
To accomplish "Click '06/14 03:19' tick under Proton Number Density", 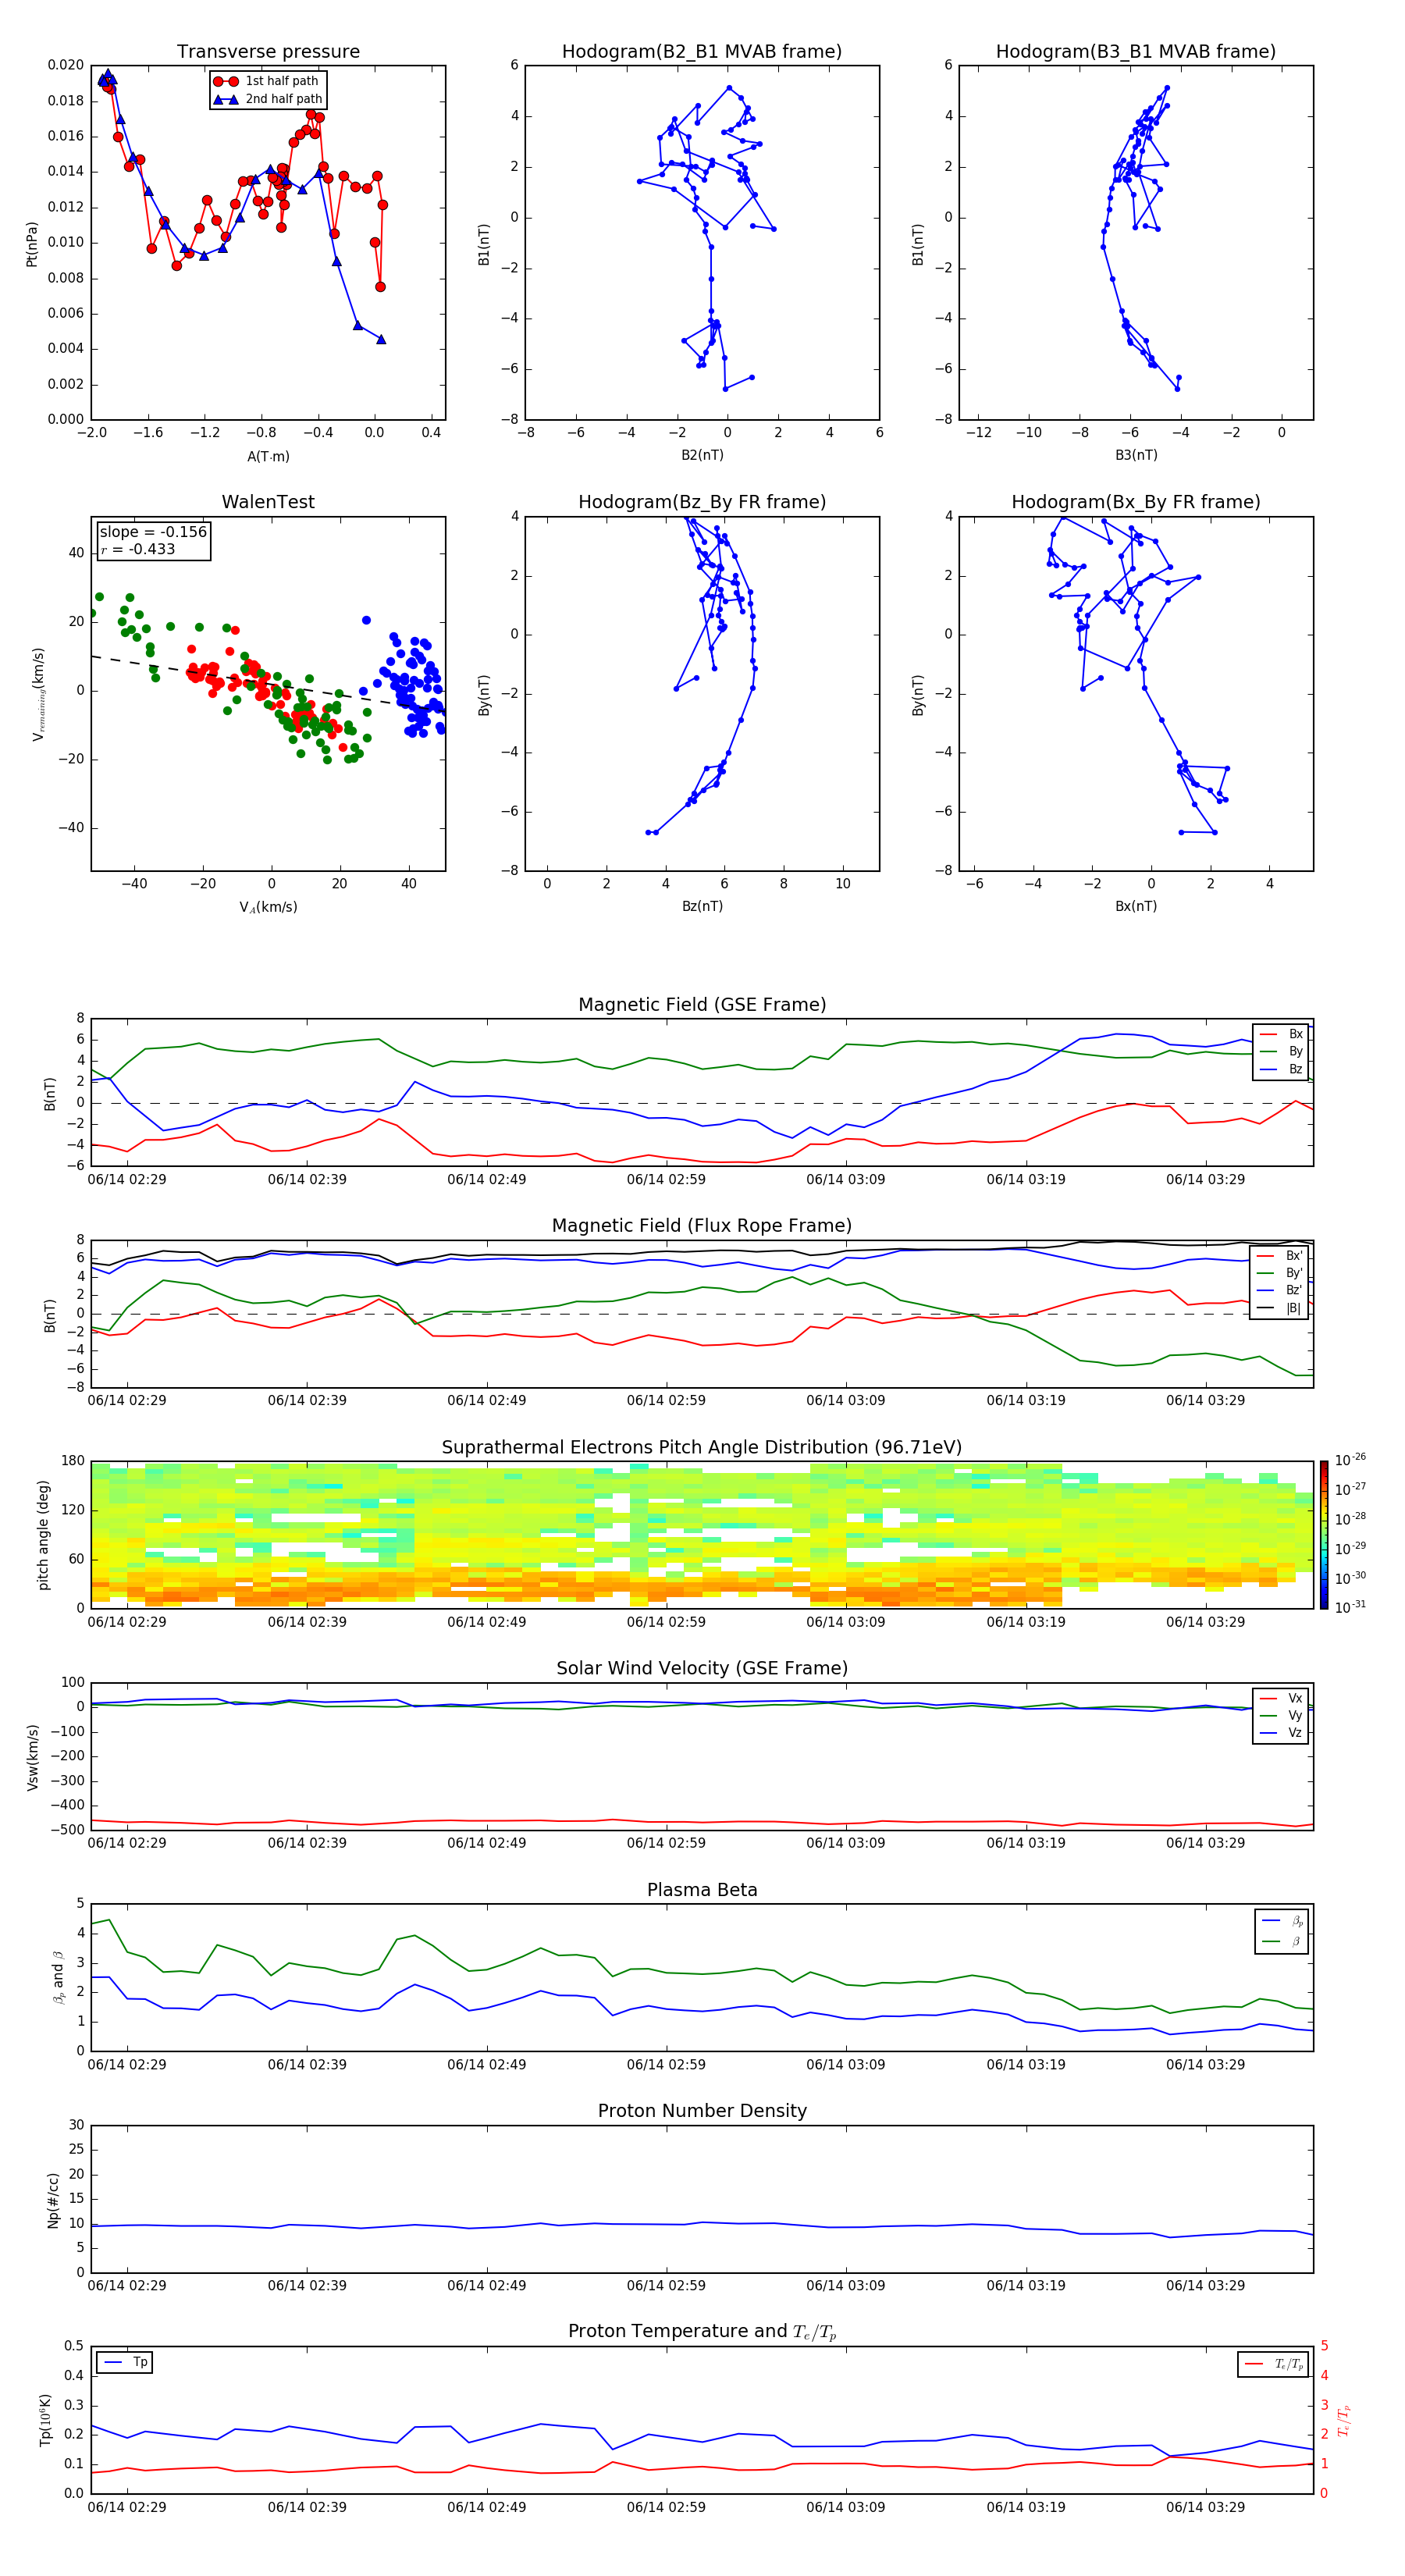I will pyautogui.click(x=1026, y=2286).
